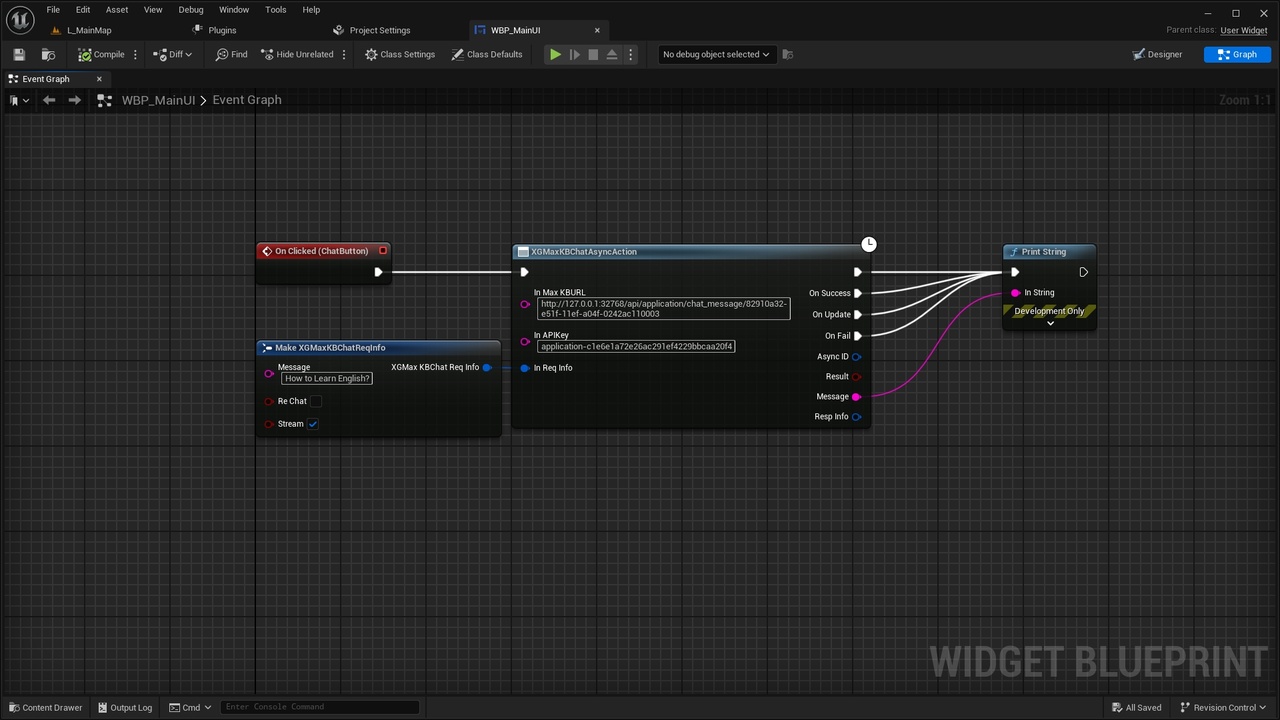Viewport: 1280px width, 720px height.
Task: Open the Window menu
Action: click(234, 10)
